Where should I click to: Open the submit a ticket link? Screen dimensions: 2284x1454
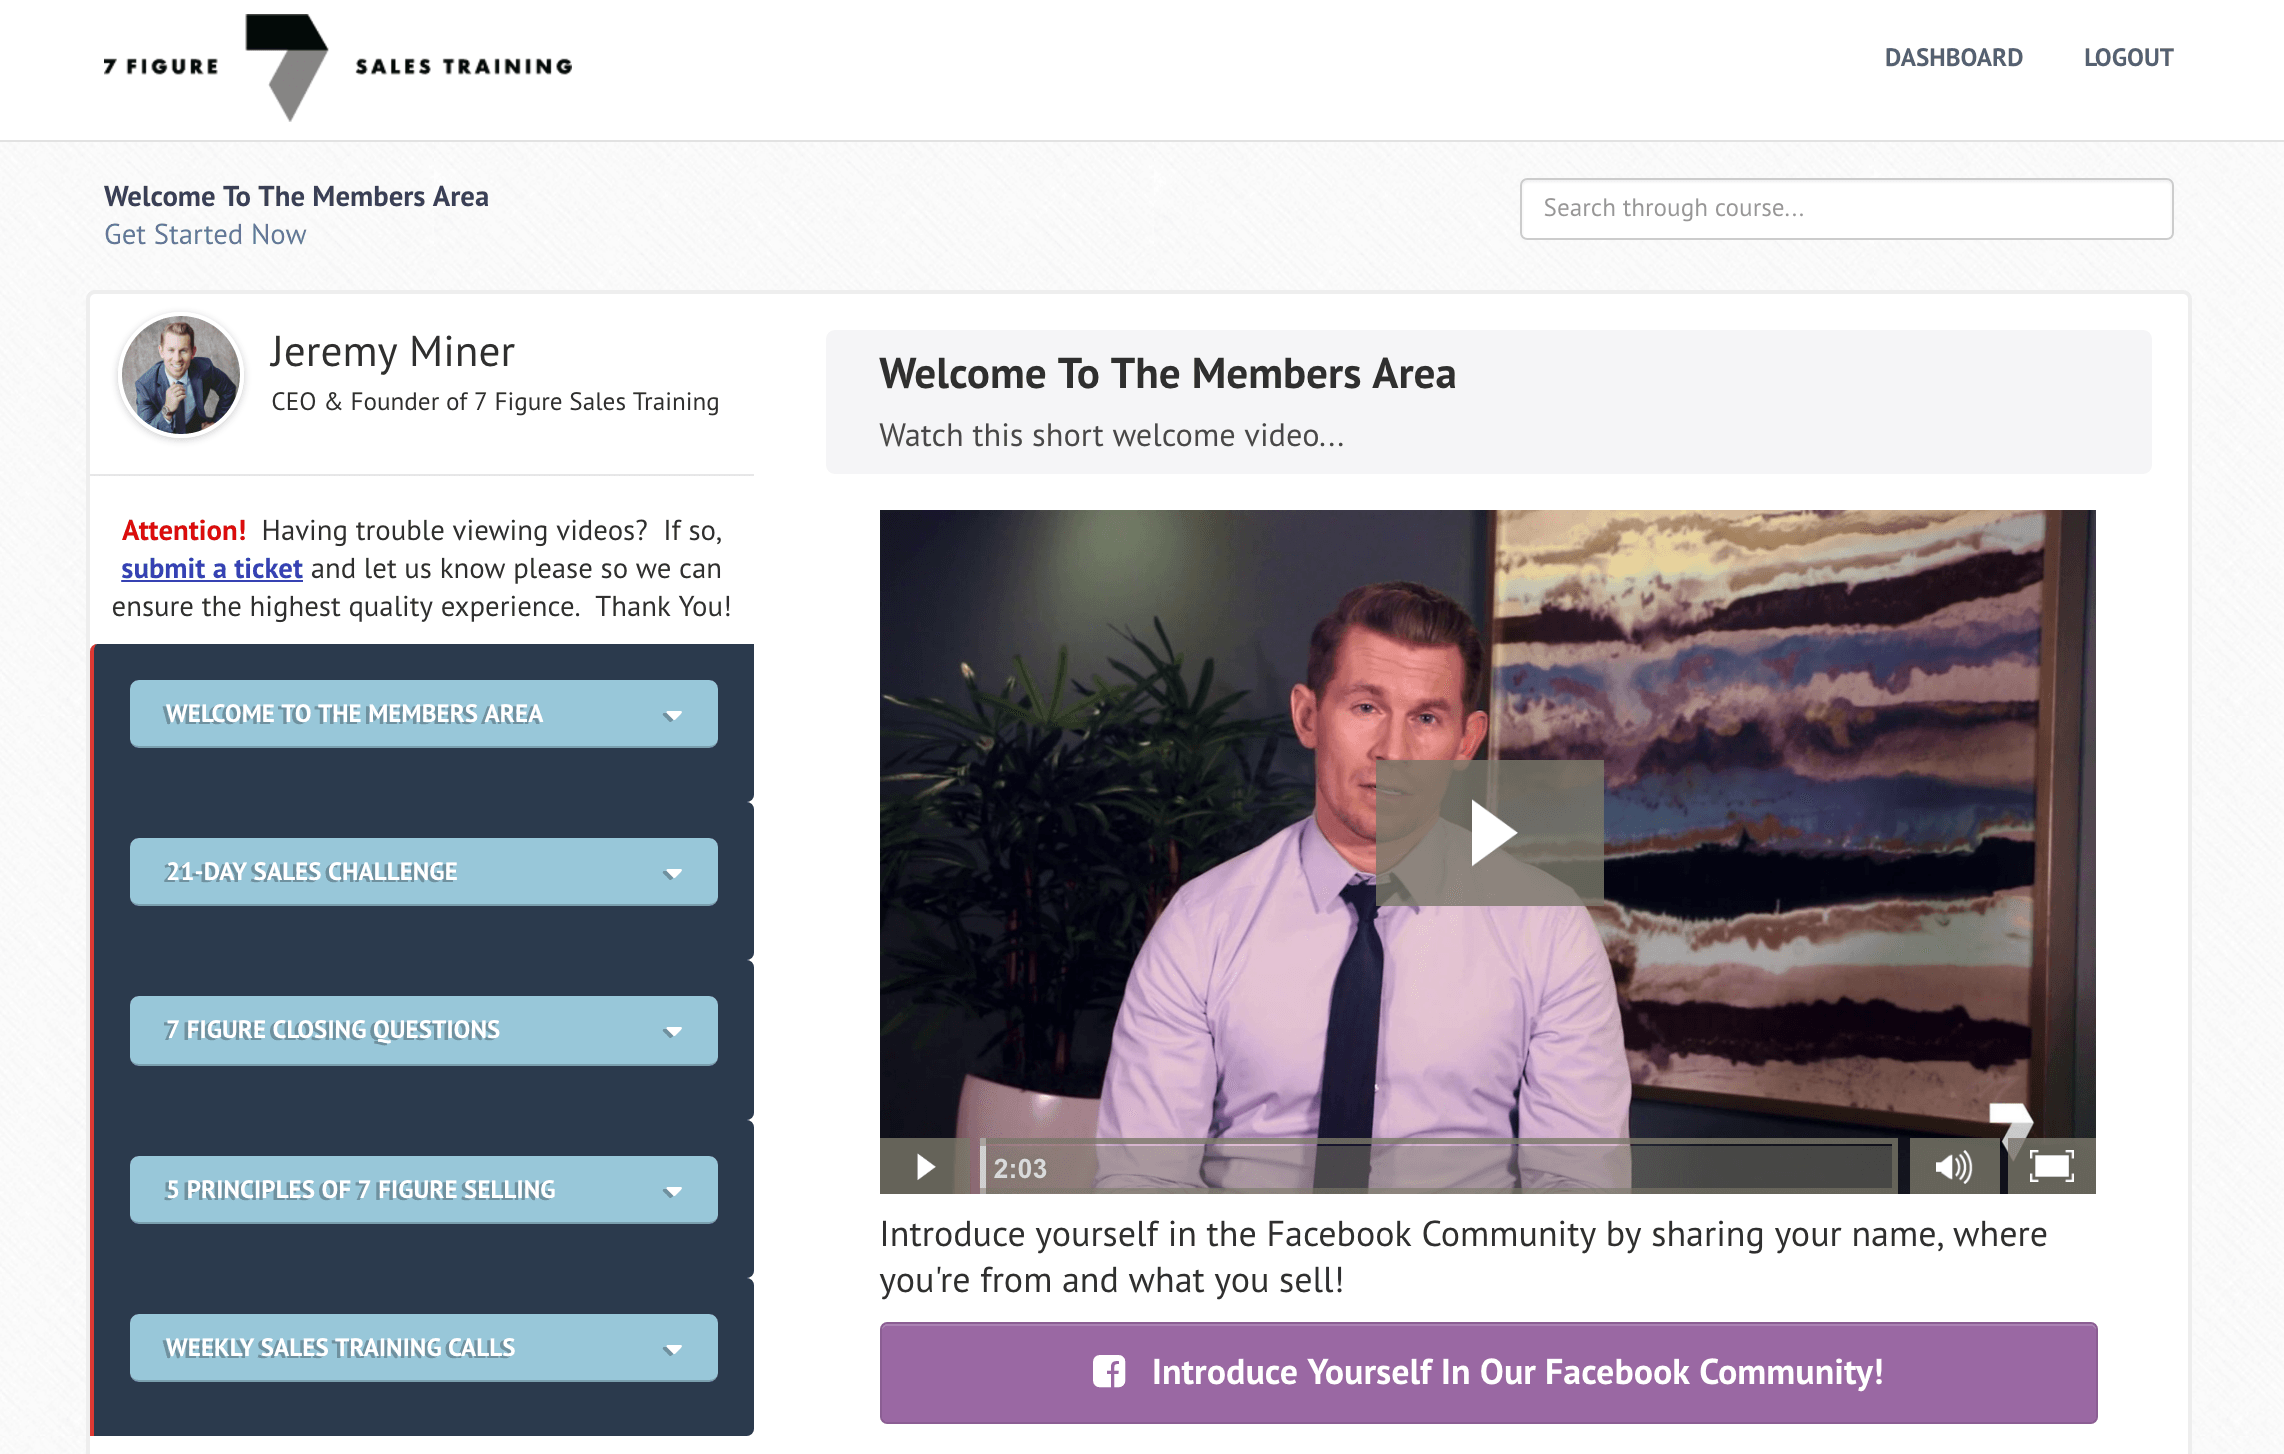[x=211, y=569]
